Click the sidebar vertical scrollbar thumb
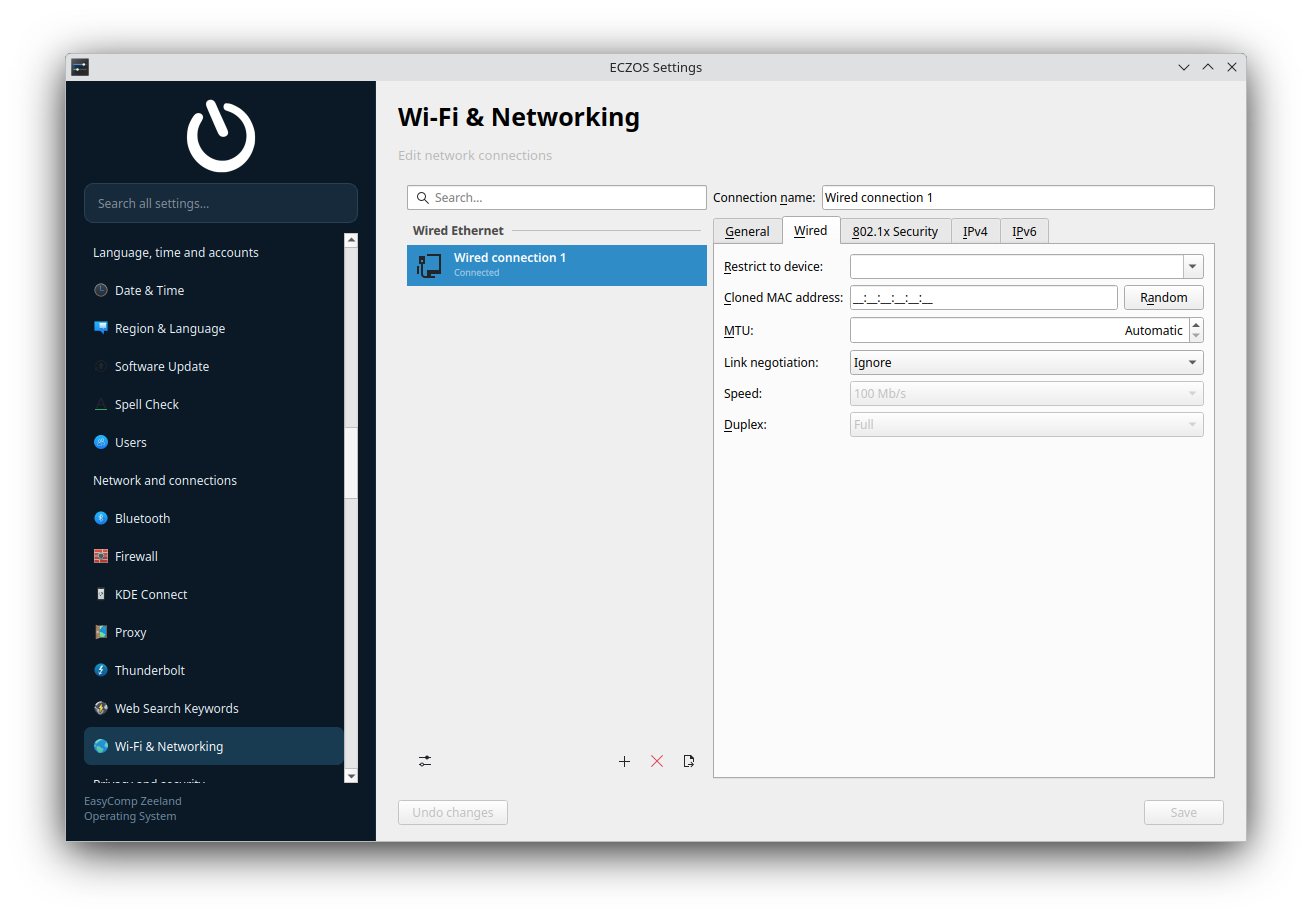The height and width of the screenshot is (919, 1312). [351, 462]
